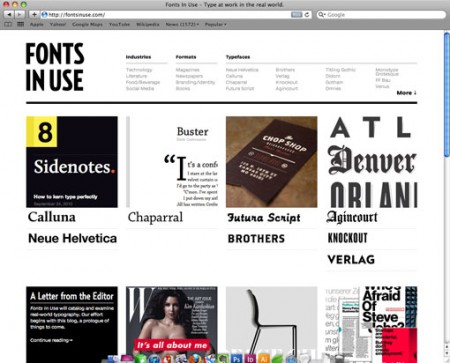
Task: Click the globe site icon in address bar
Action: coord(44,15)
